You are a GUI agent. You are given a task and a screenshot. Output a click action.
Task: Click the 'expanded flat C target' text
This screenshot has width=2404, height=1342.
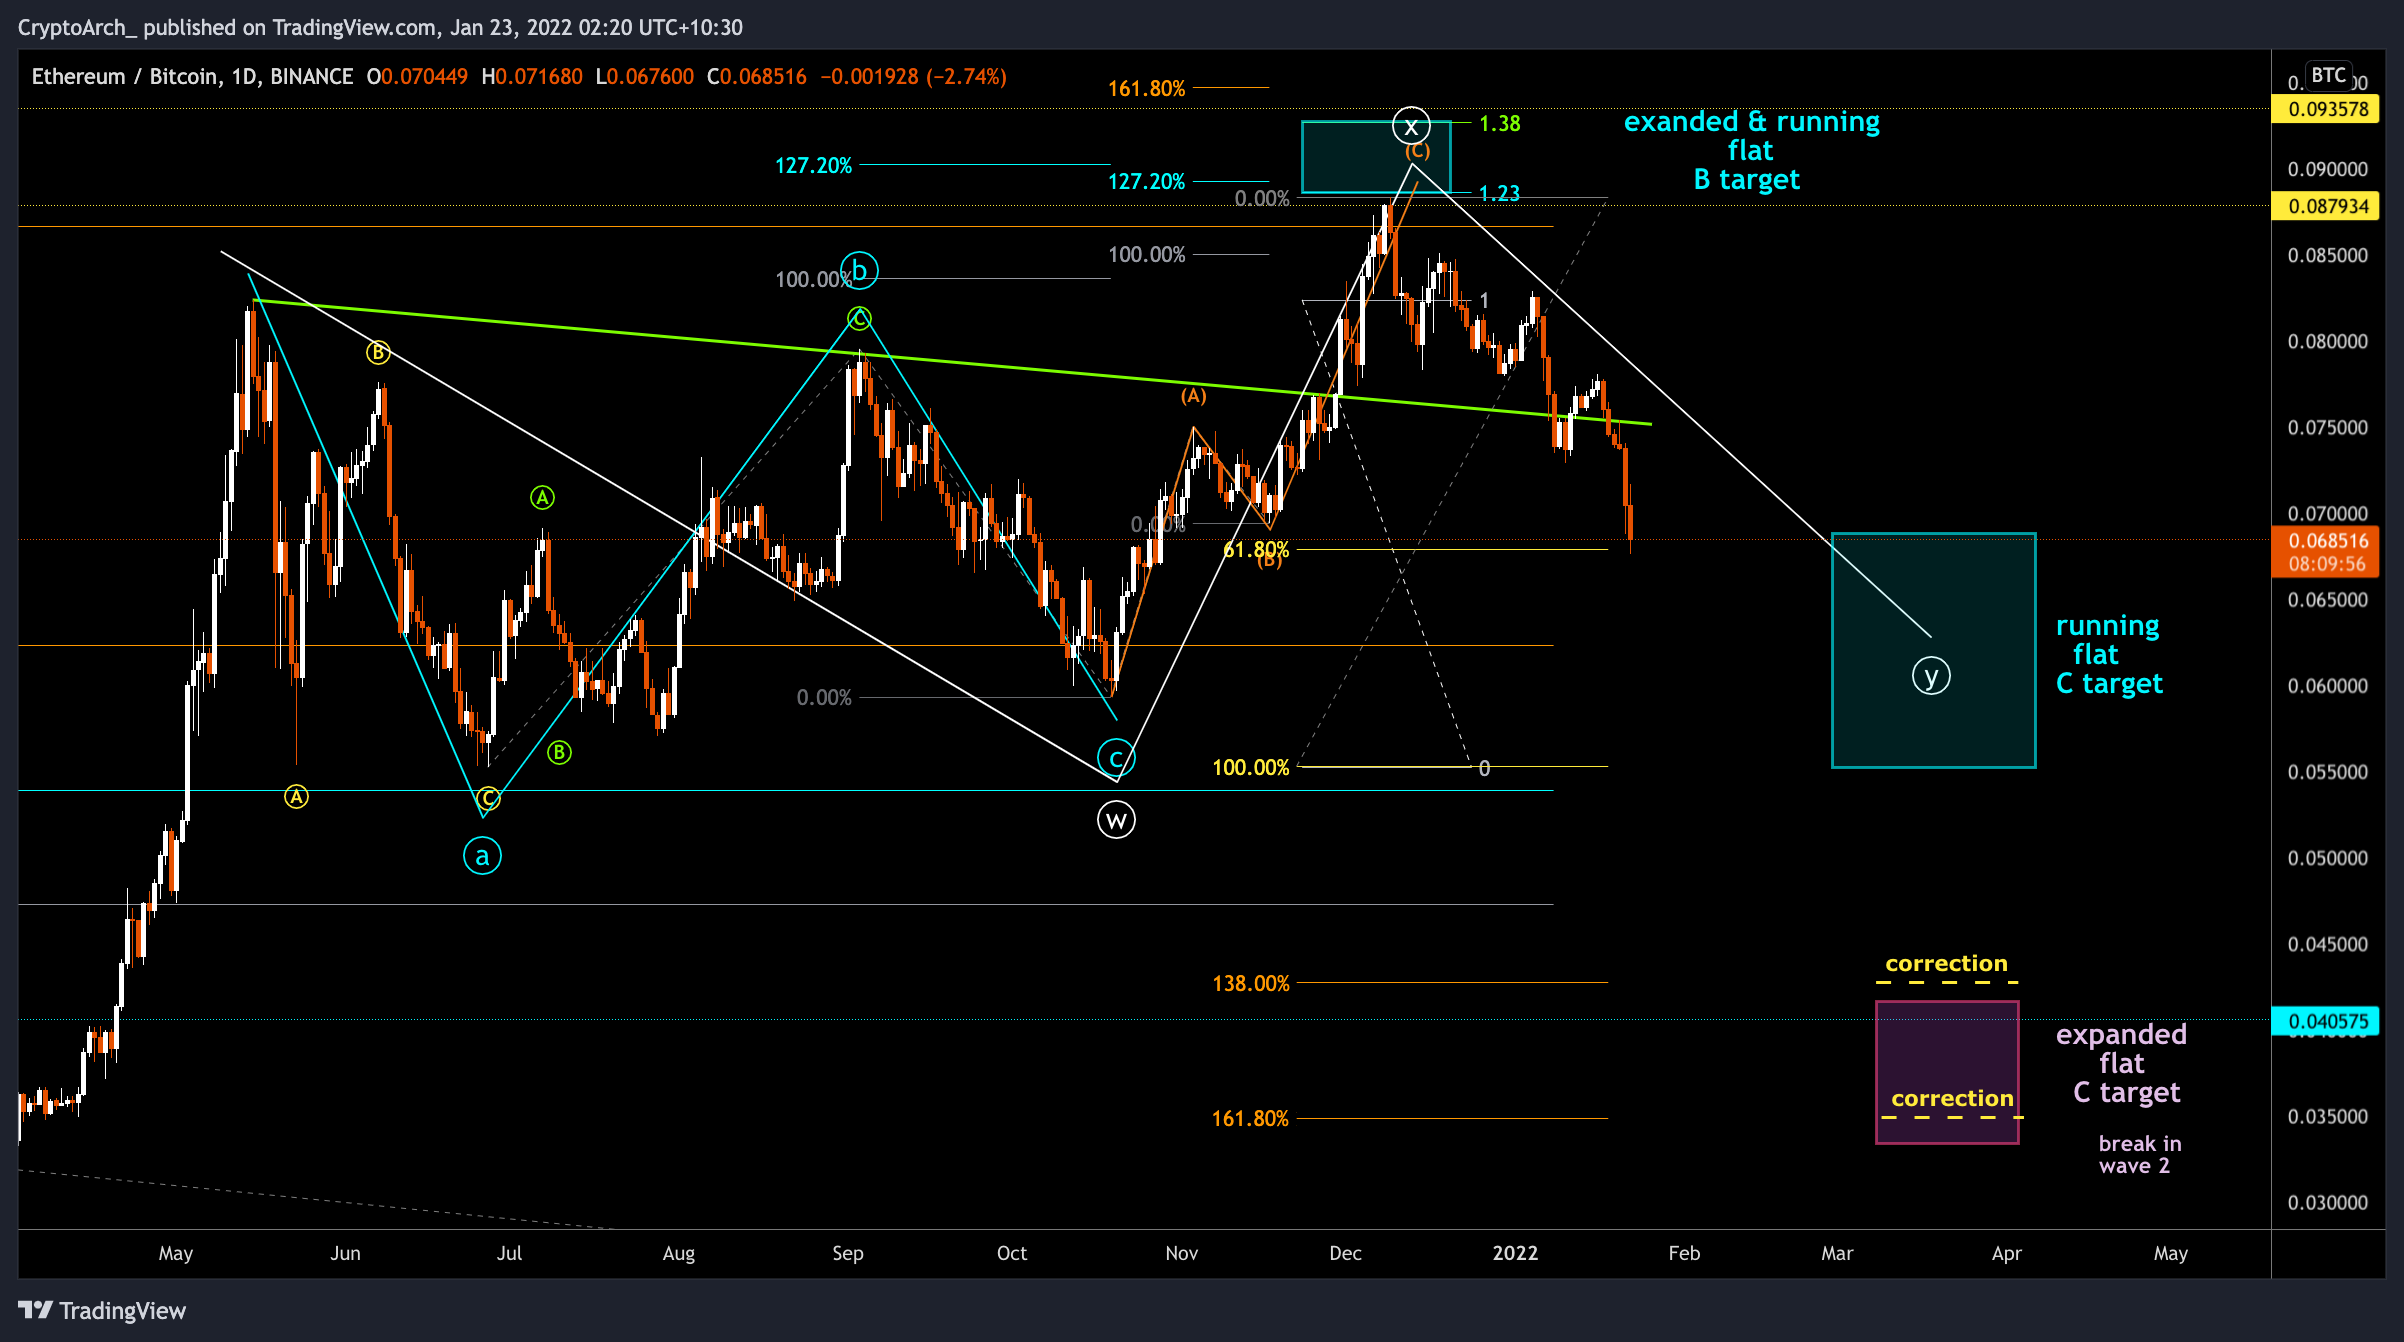point(2121,1063)
